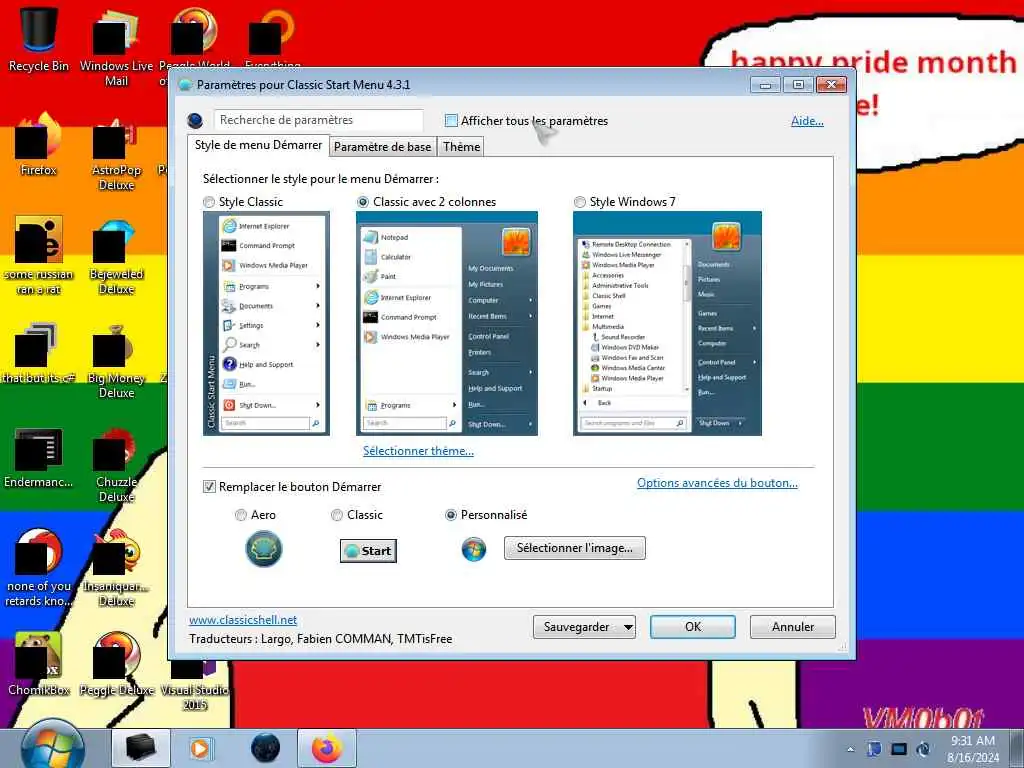Choose the Classic button radio option

click(337, 515)
